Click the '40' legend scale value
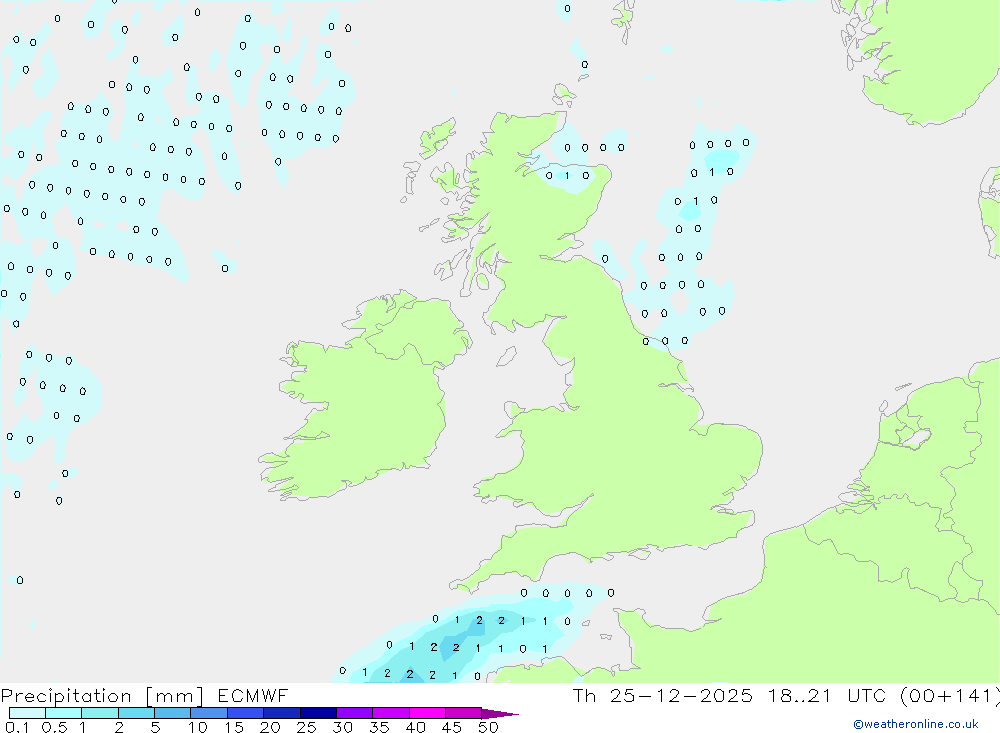1000x733 pixels. [x=415, y=727]
